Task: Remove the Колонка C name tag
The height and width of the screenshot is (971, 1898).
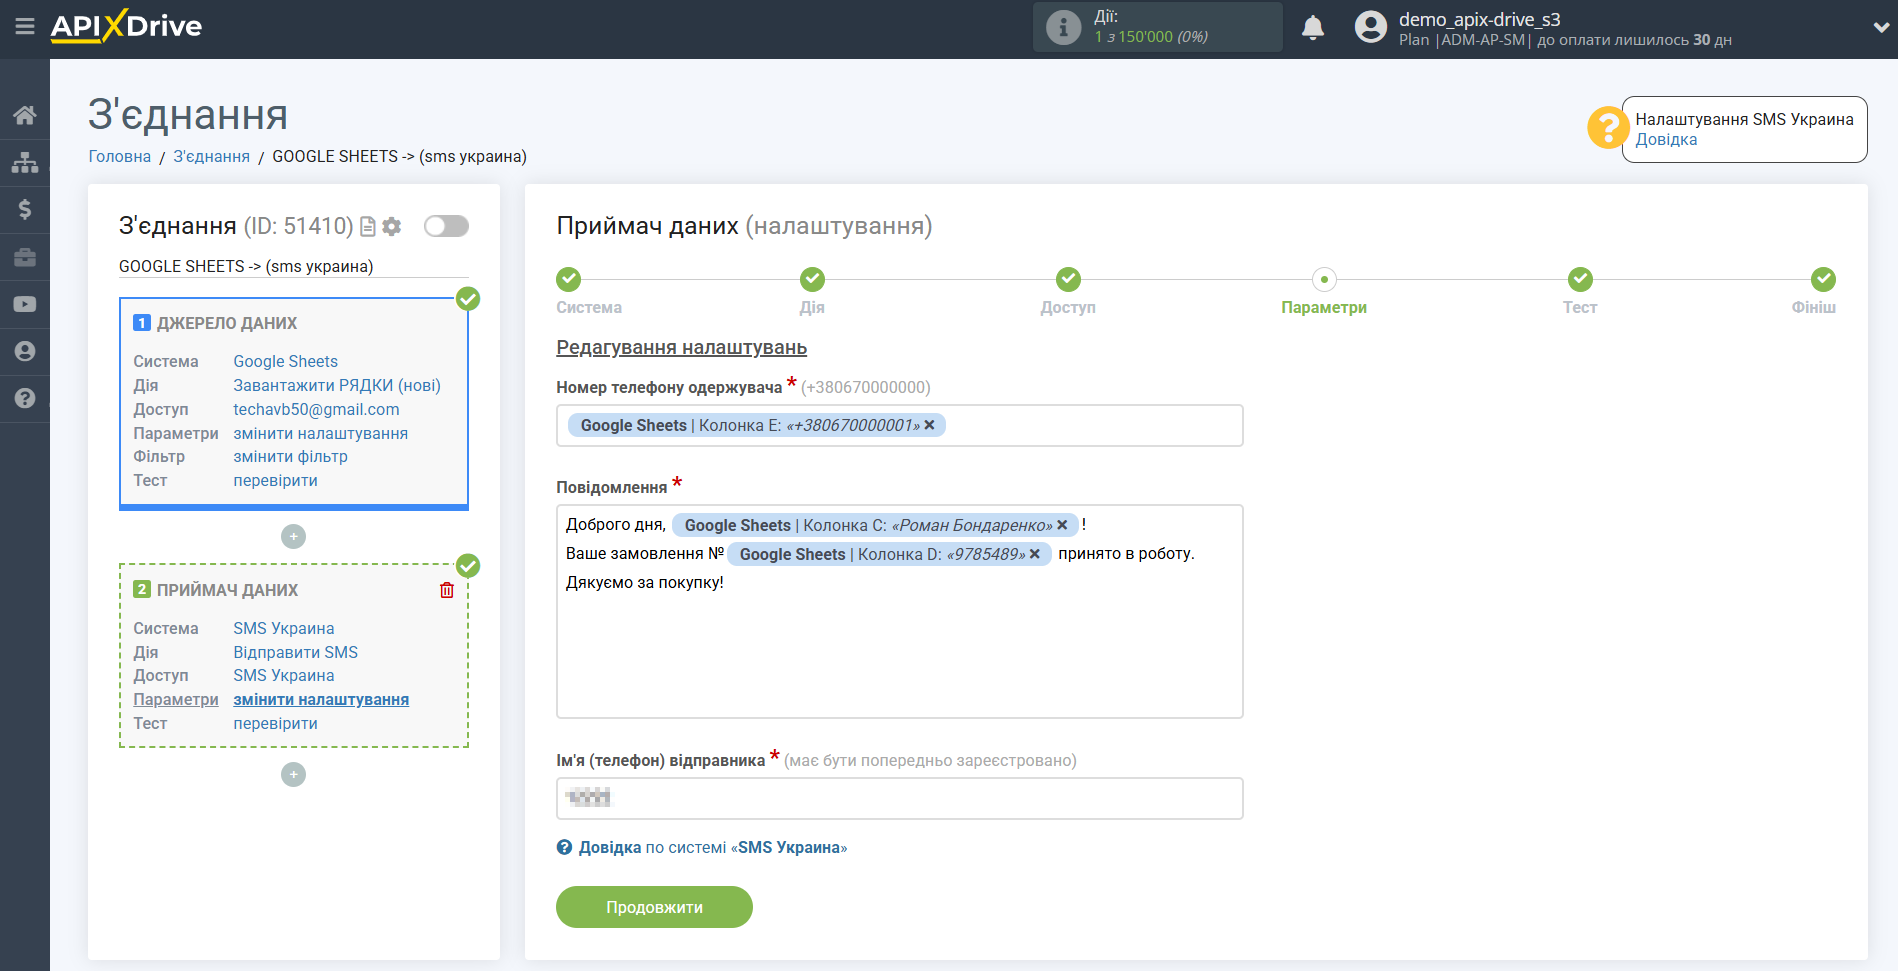Action: pyautogui.click(x=1062, y=525)
